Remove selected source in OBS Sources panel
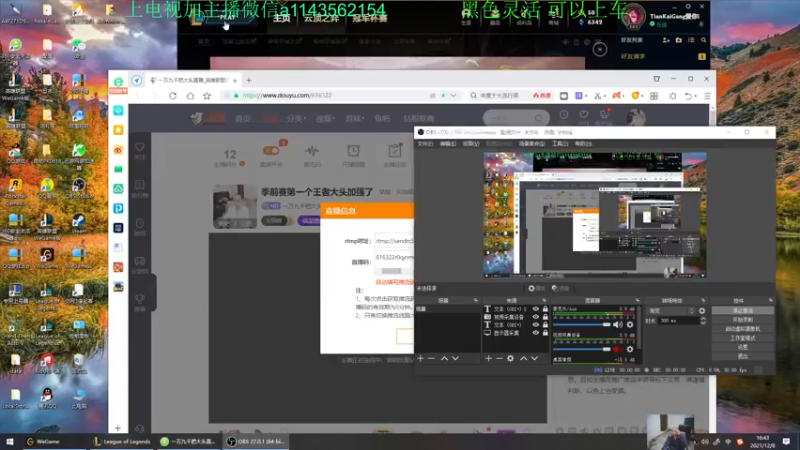The height and width of the screenshot is (450, 800). (x=499, y=359)
